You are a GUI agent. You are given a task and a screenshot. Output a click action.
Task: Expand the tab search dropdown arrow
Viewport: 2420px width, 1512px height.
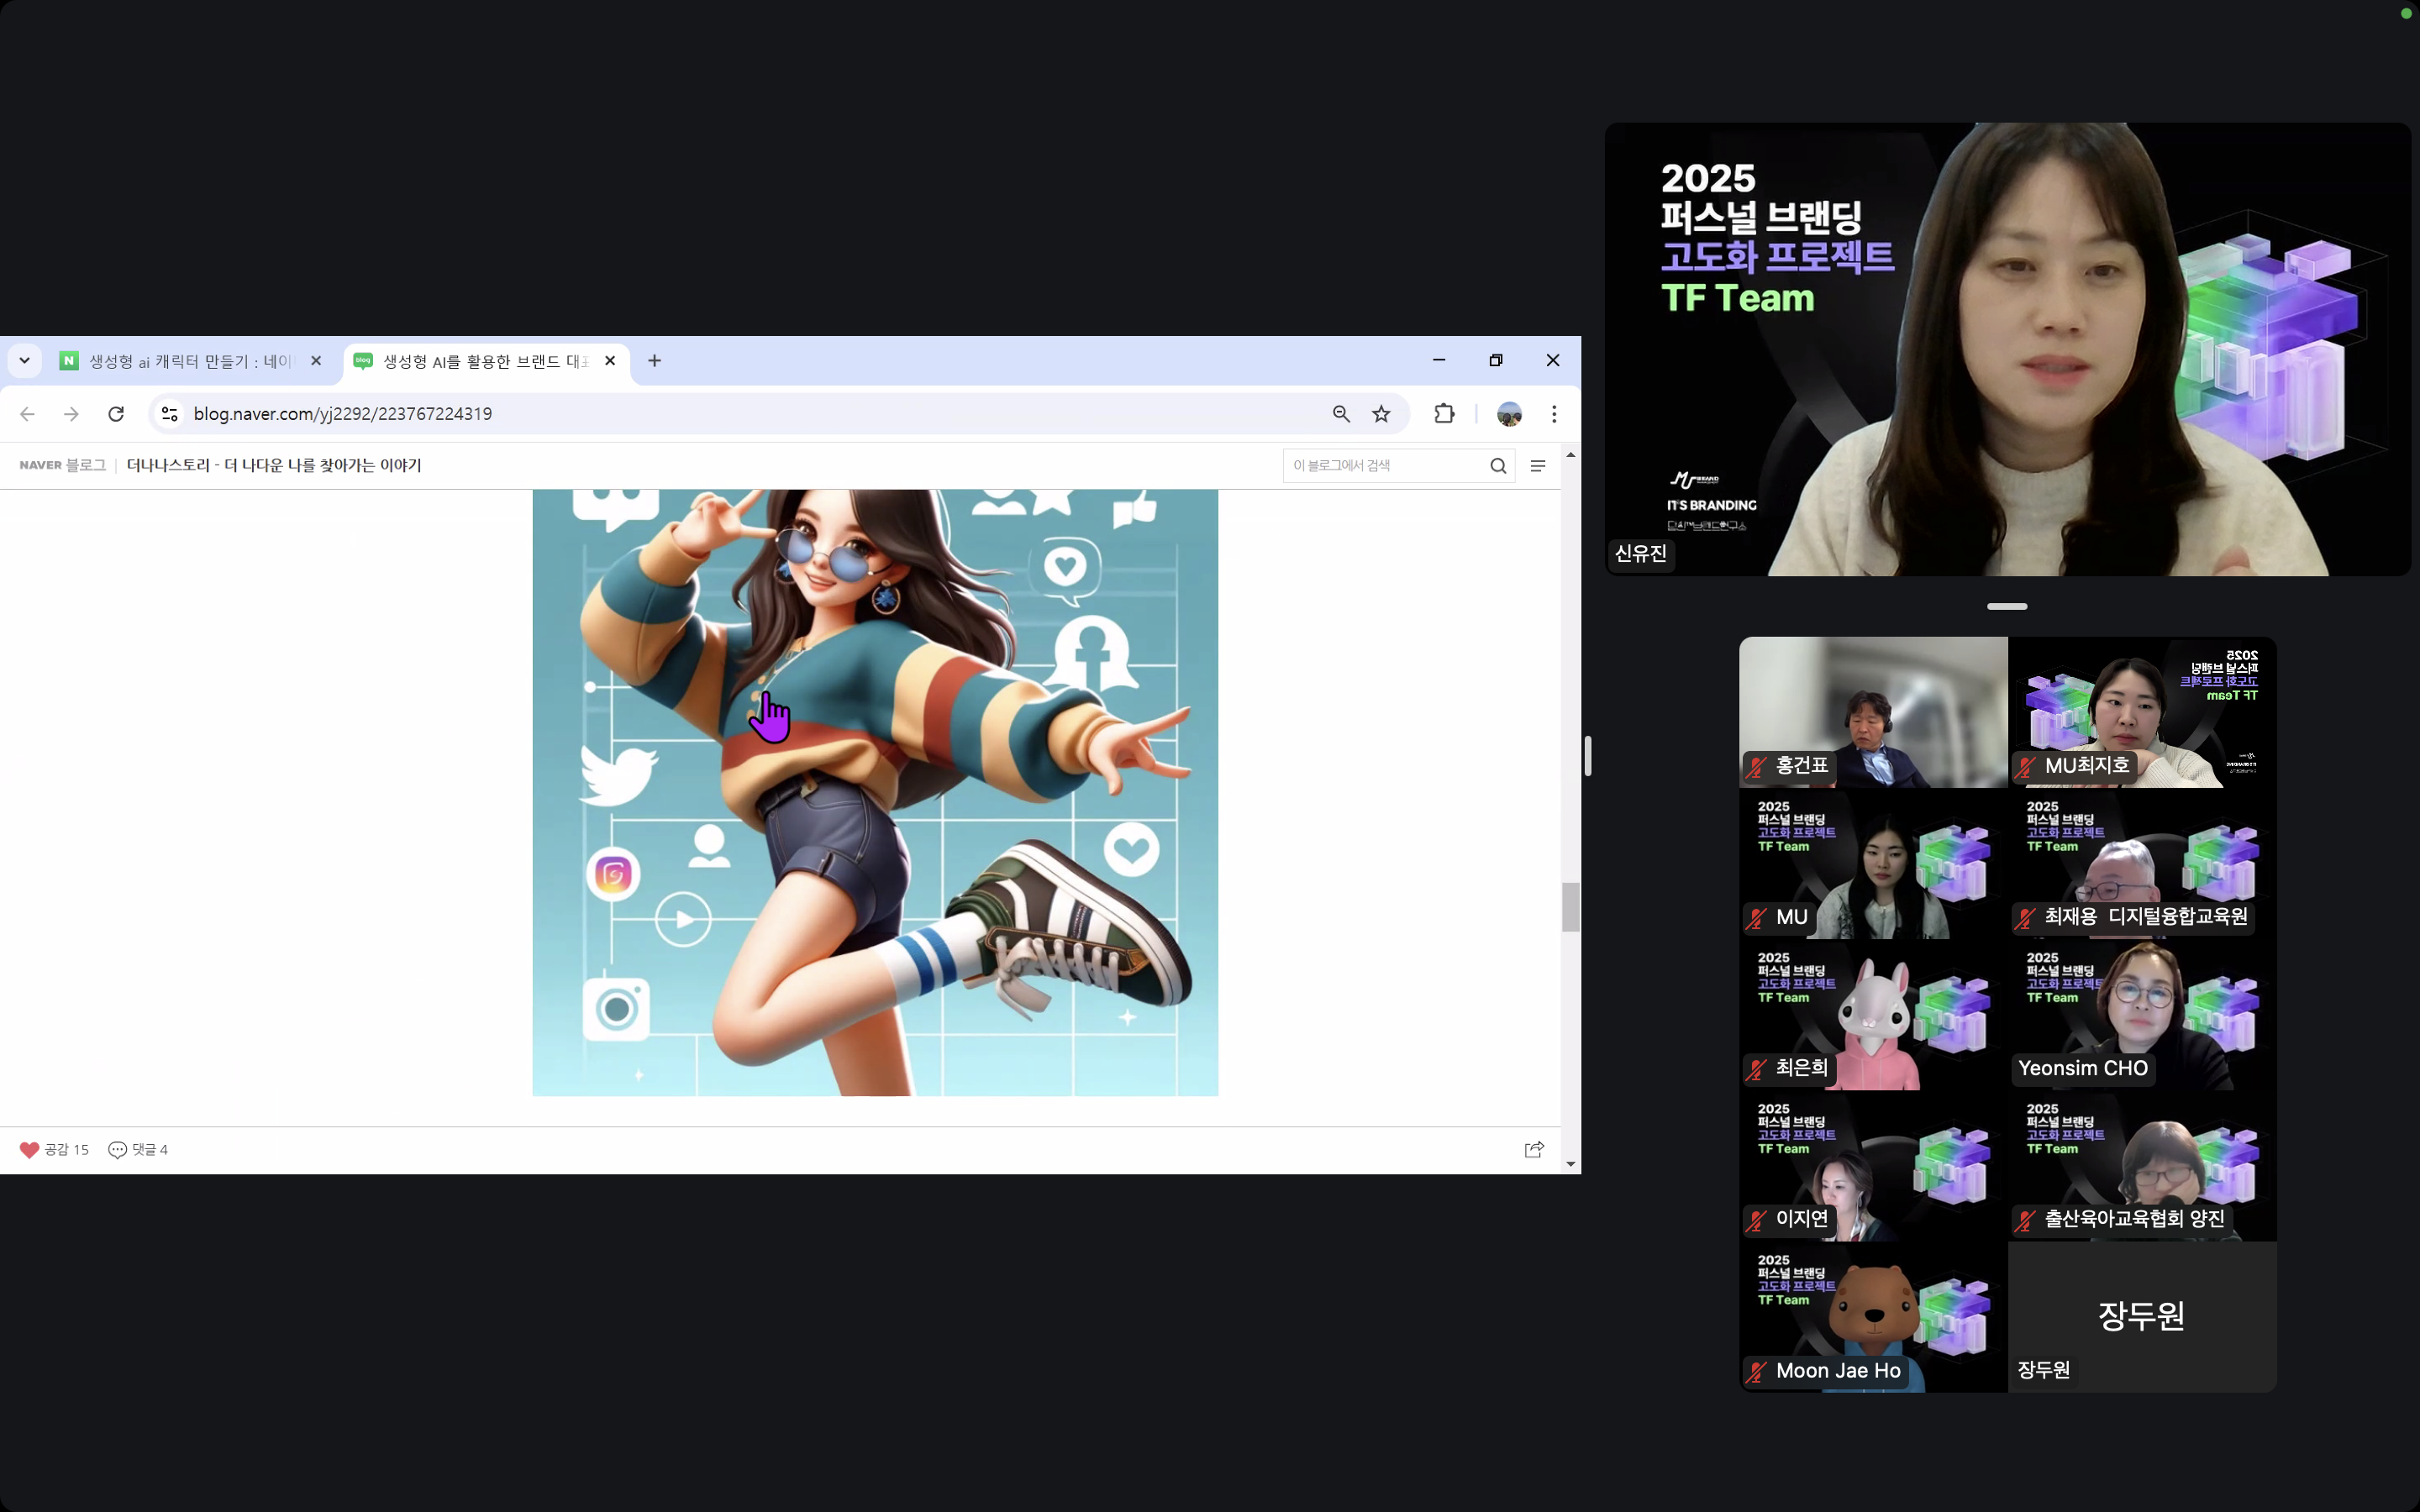click(24, 361)
